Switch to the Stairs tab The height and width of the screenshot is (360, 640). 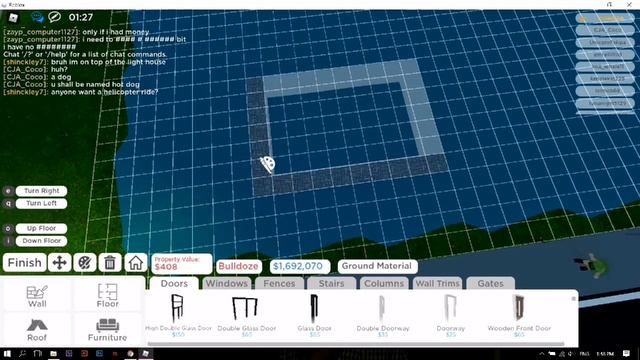pyautogui.click(x=331, y=283)
